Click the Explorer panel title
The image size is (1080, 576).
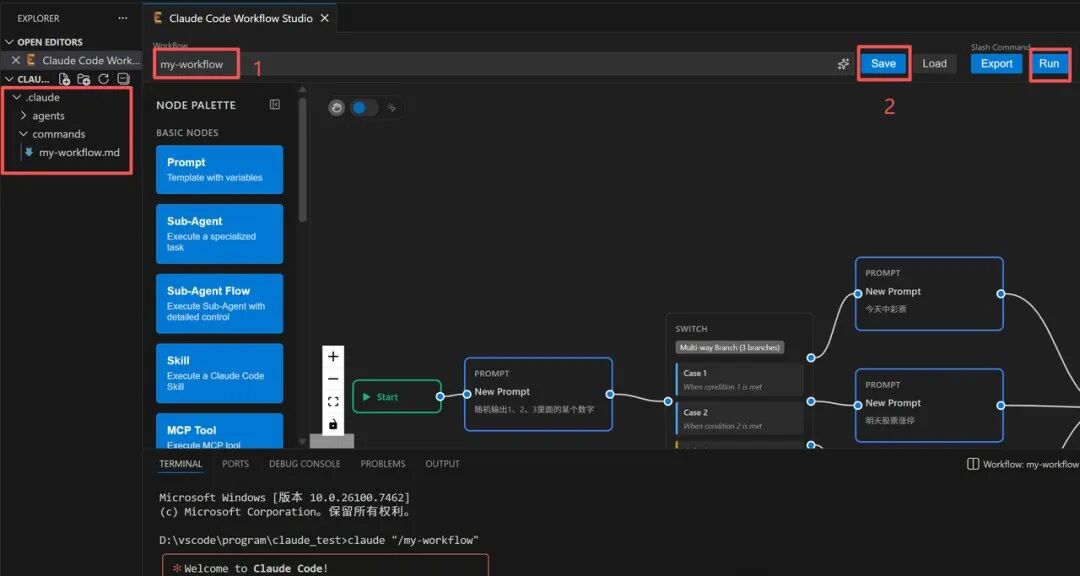39,19
